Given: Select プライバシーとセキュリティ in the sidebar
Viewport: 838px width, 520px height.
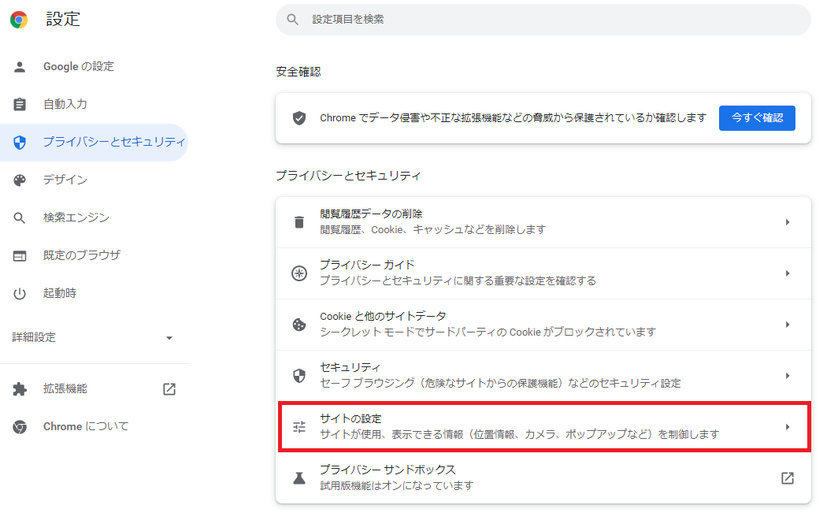Looking at the screenshot, I should pyautogui.click(x=113, y=142).
